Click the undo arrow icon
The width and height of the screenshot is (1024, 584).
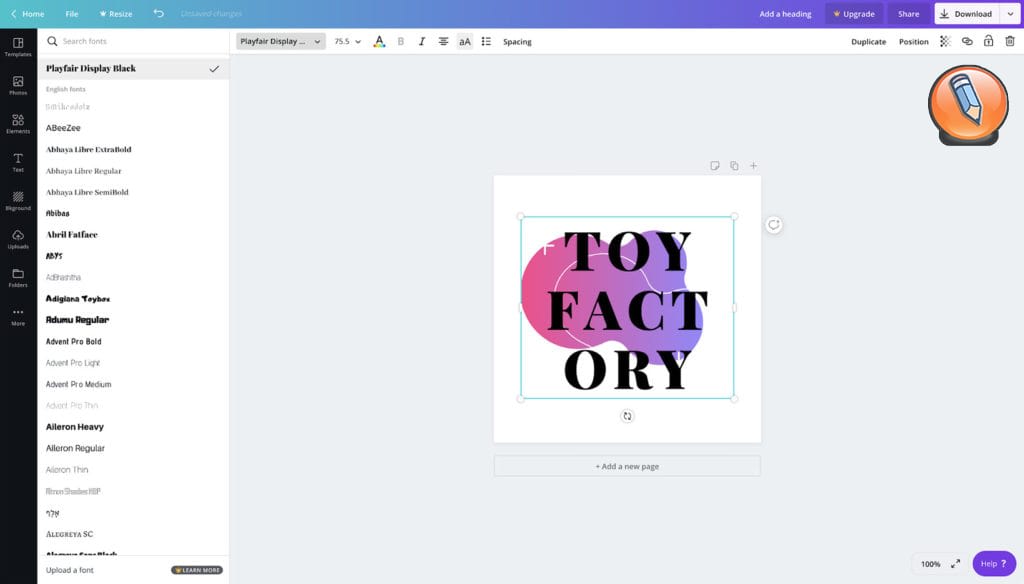click(x=158, y=13)
